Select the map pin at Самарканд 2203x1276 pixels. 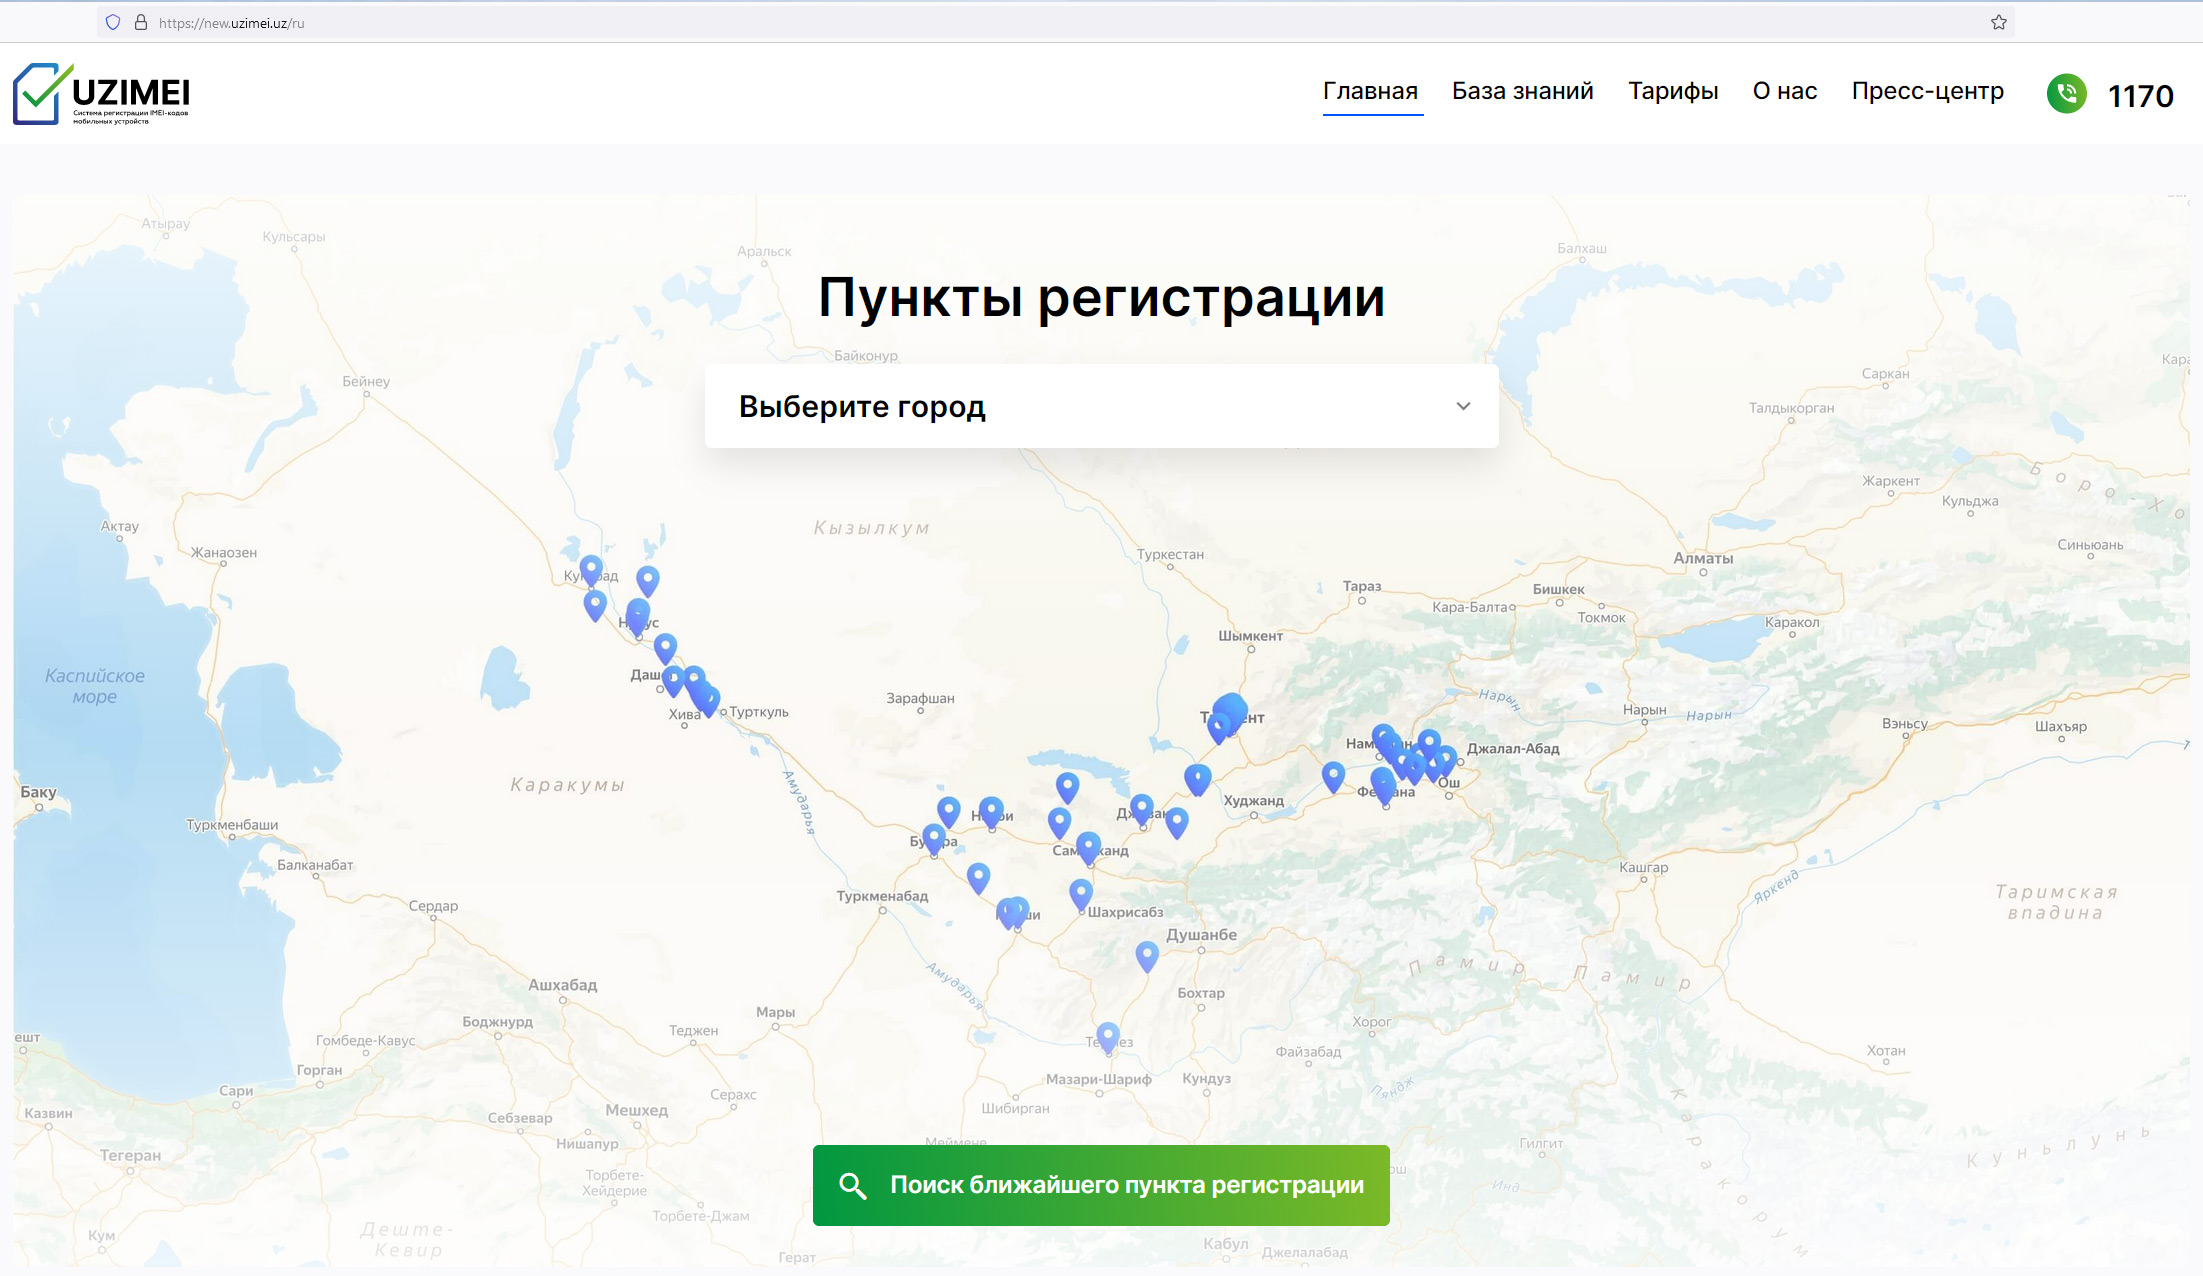(1089, 848)
